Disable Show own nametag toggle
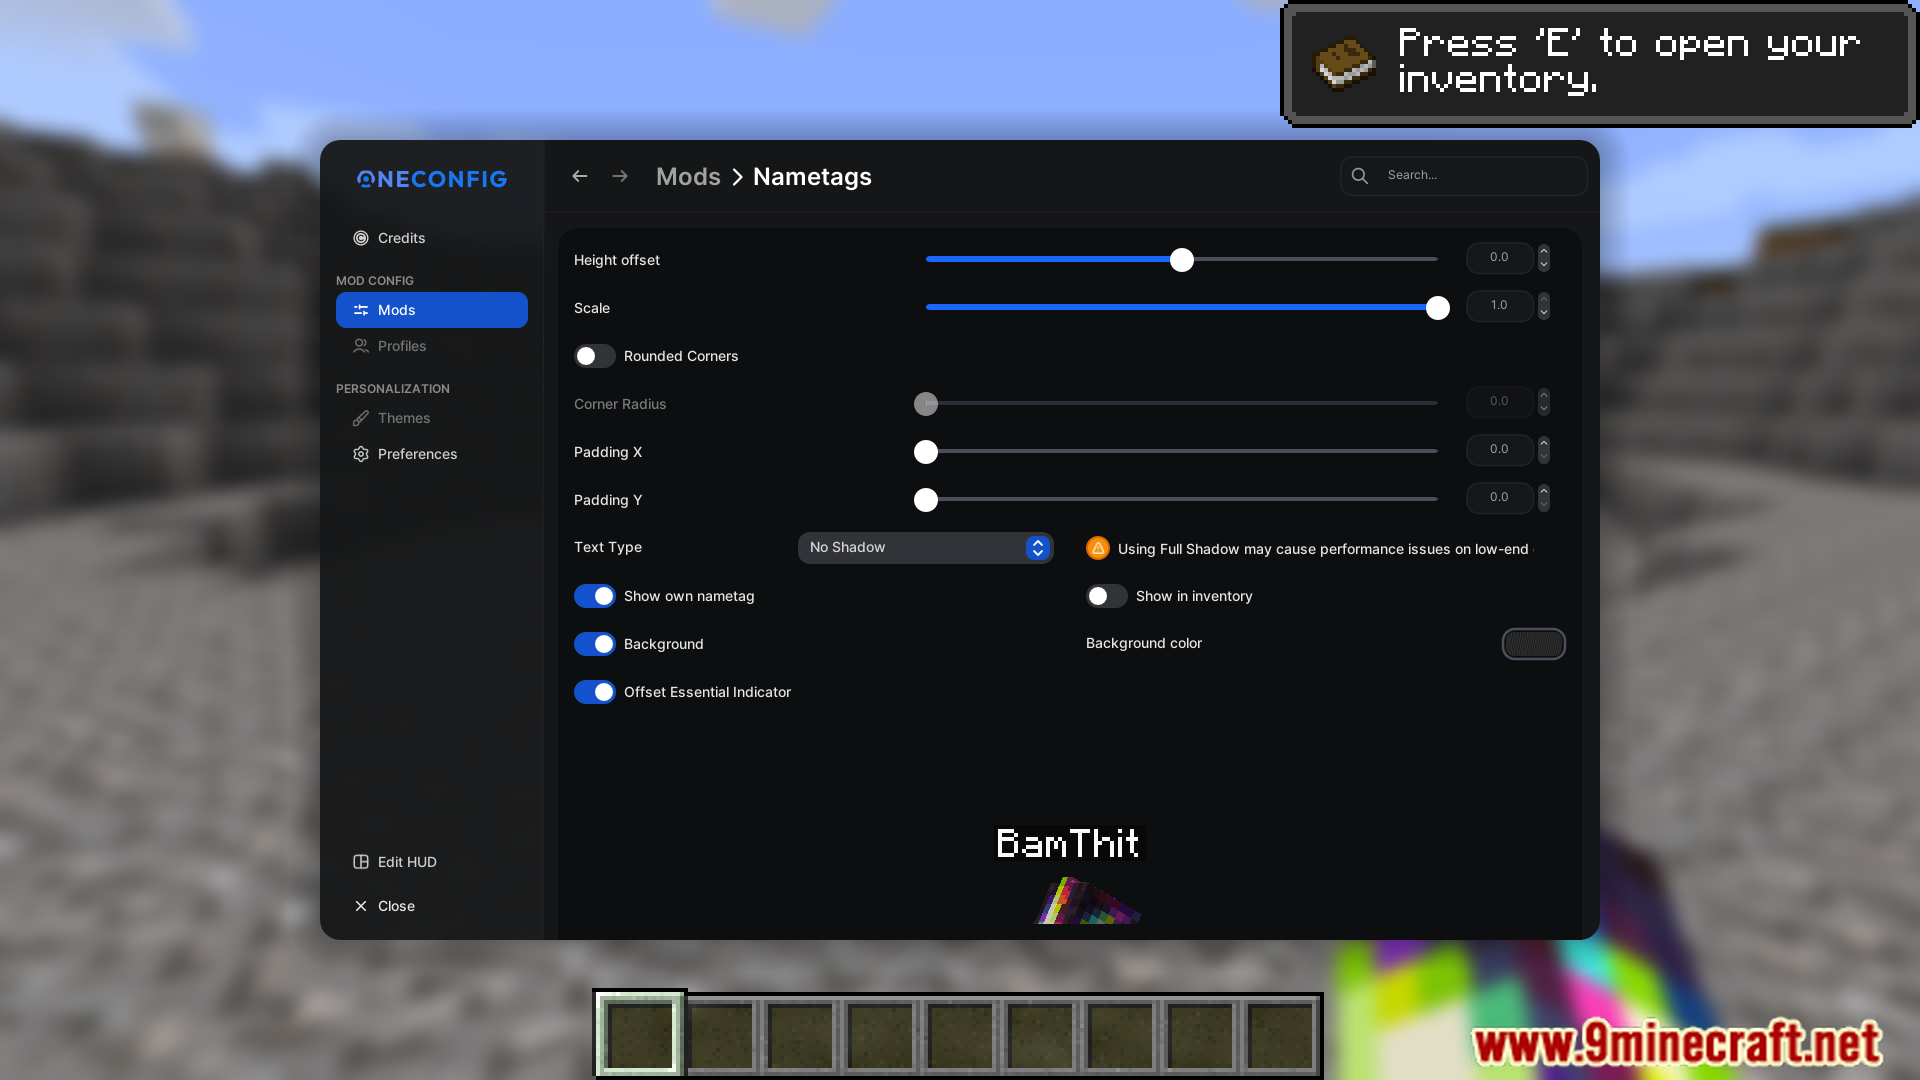The width and height of the screenshot is (1920, 1080). tap(595, 596)
